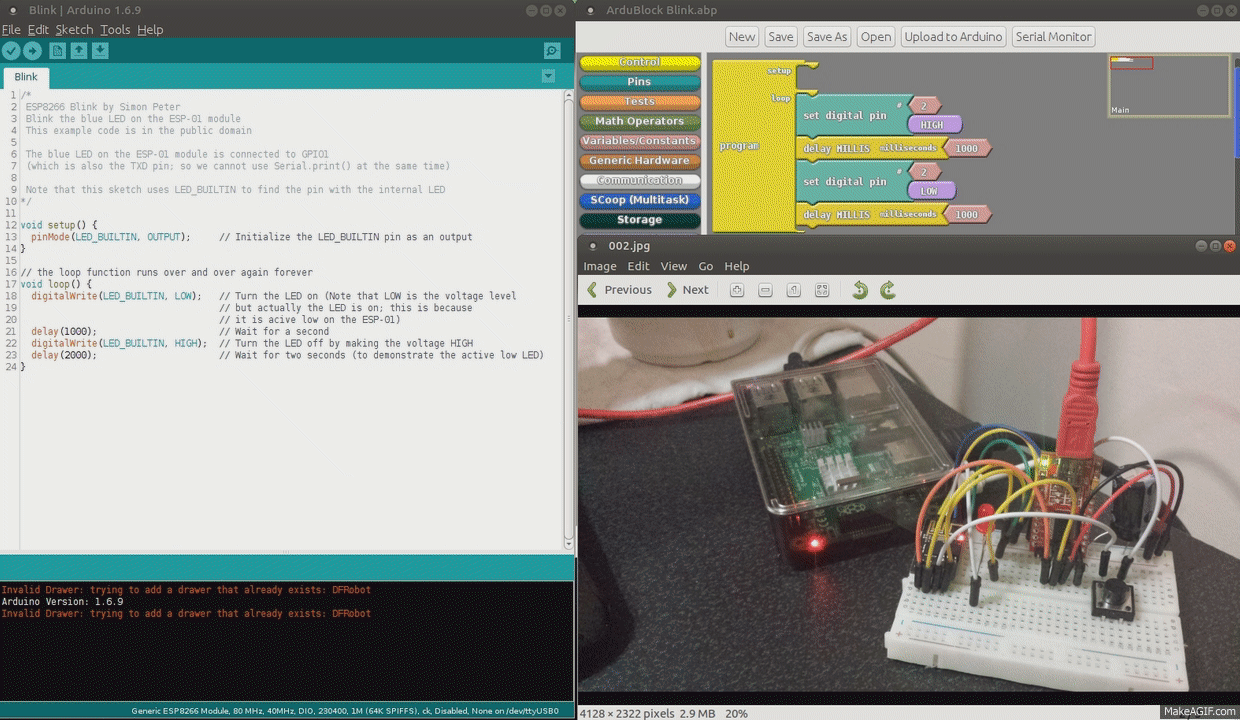Create a new sketch with New icon
Viewport: 1240px width, 720px height.
tap(58, 51)
